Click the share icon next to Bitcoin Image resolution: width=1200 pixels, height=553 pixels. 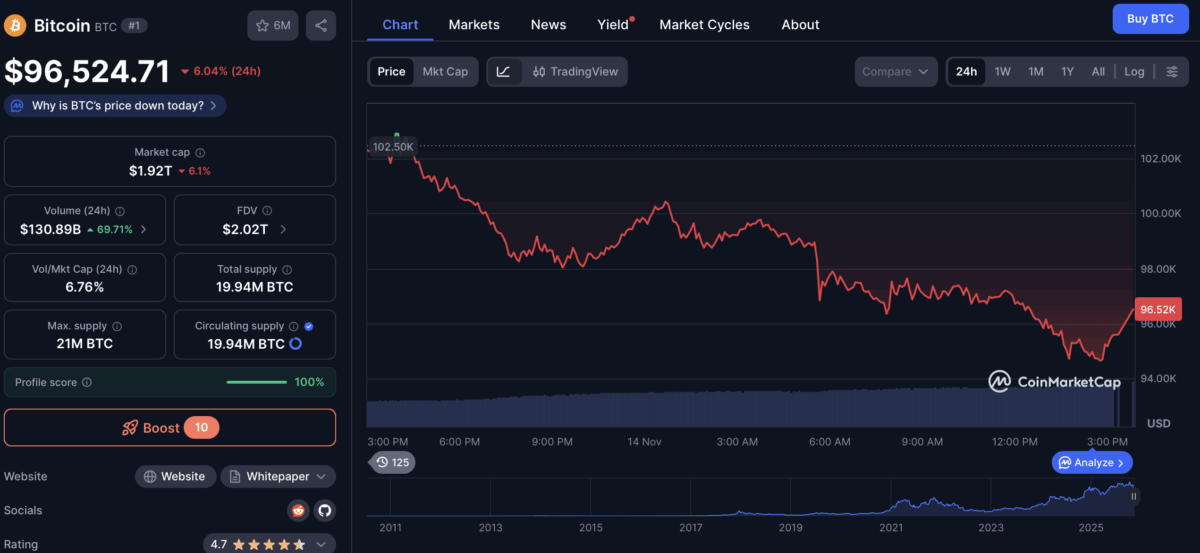click(320, 25)
